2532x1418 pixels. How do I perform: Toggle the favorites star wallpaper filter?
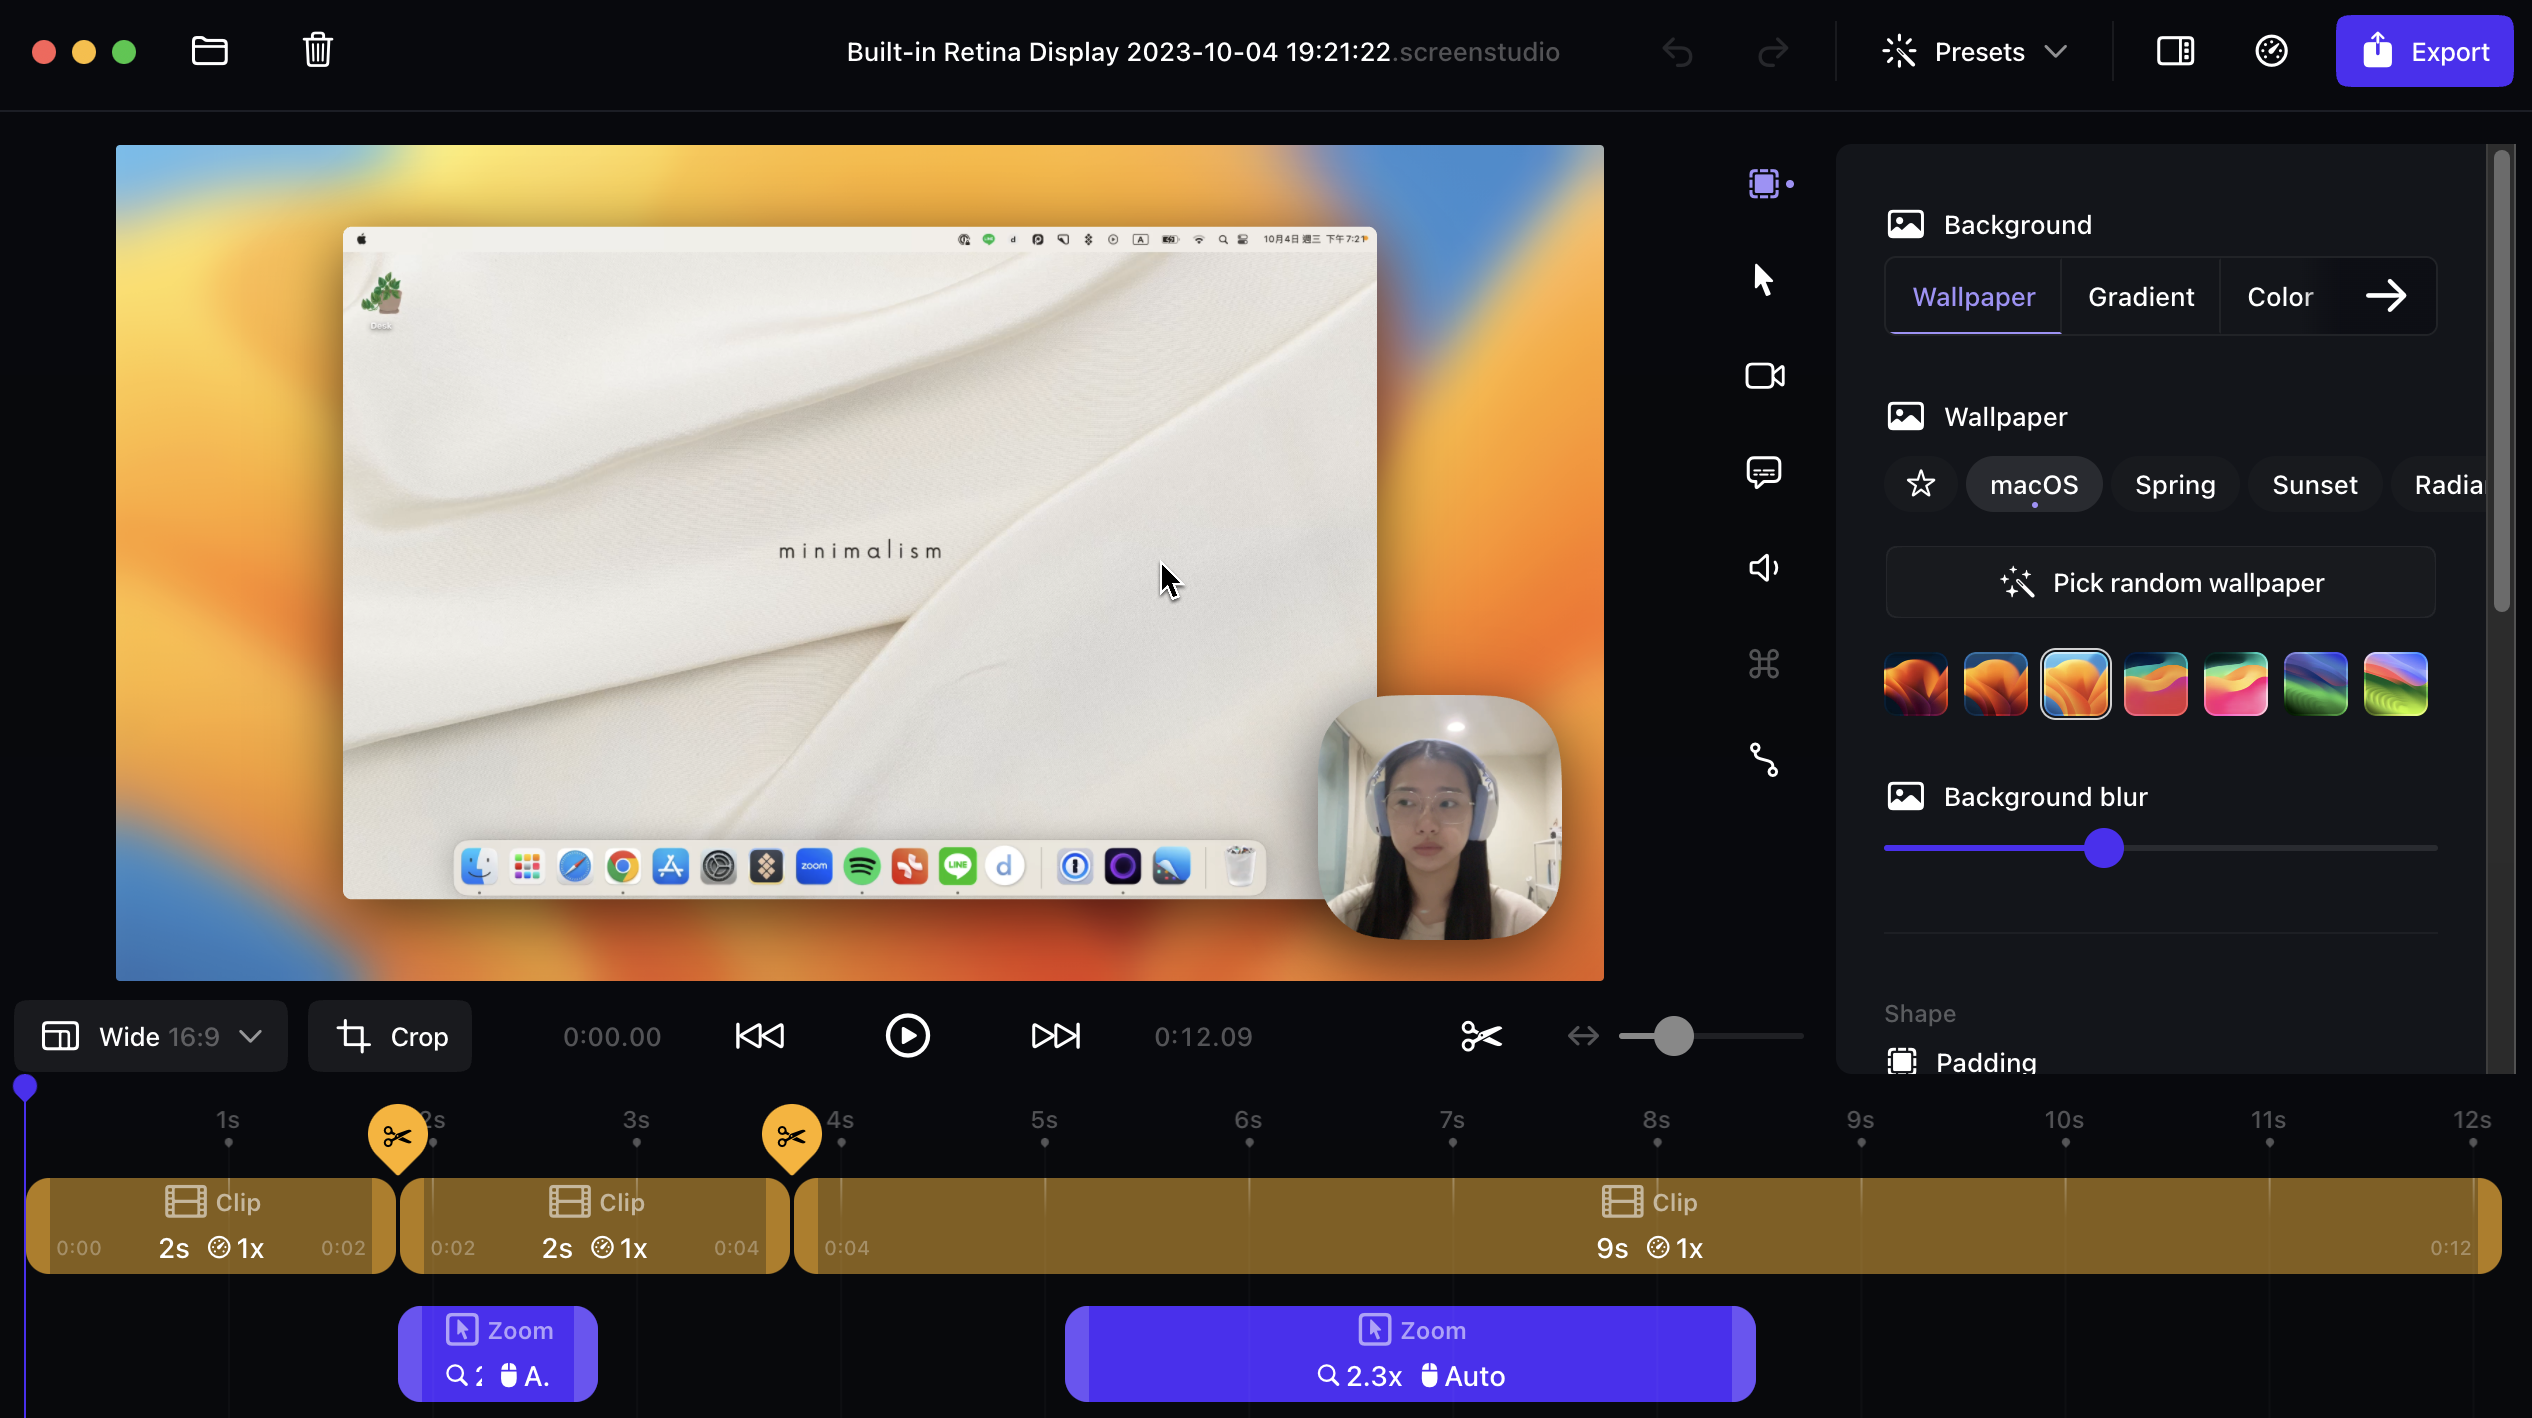tap(1920, 485)
